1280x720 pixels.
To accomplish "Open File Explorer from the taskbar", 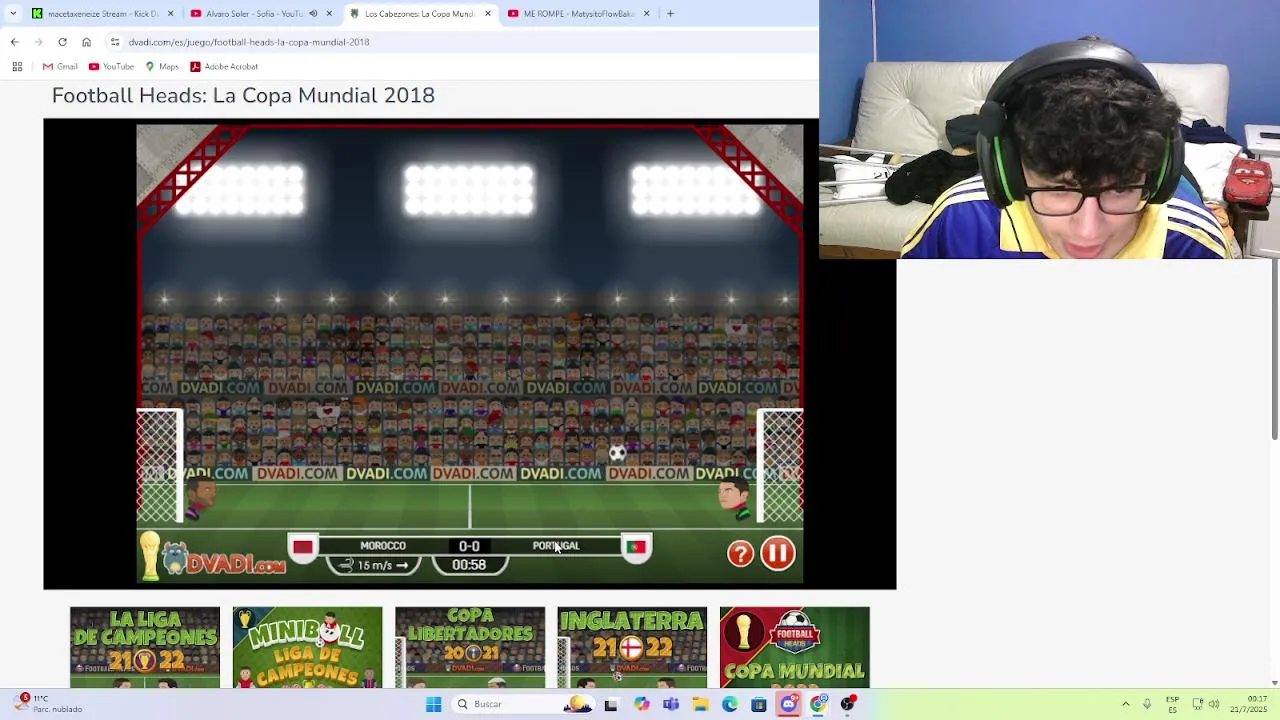I will point(700,704).
